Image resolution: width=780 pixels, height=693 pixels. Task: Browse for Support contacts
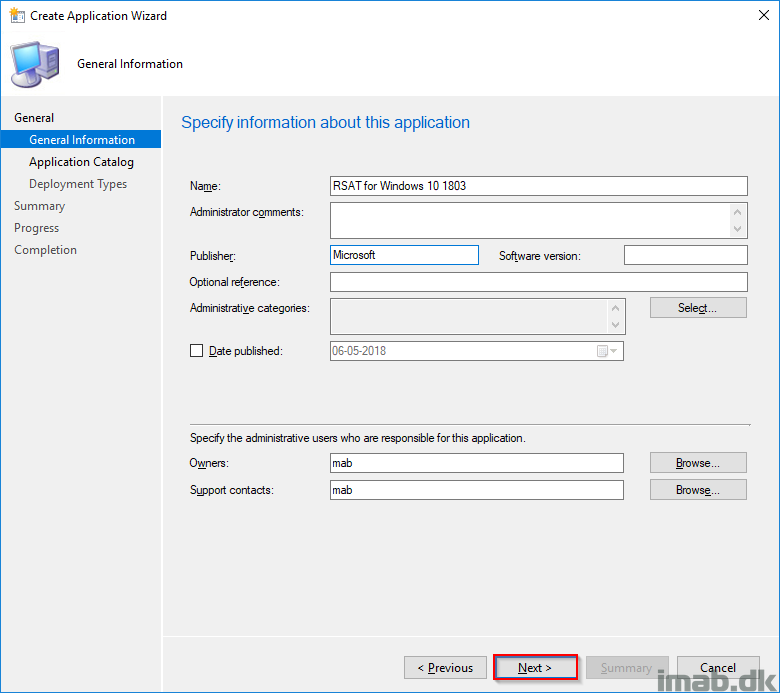pyautogui.click(x=698, y=490)
